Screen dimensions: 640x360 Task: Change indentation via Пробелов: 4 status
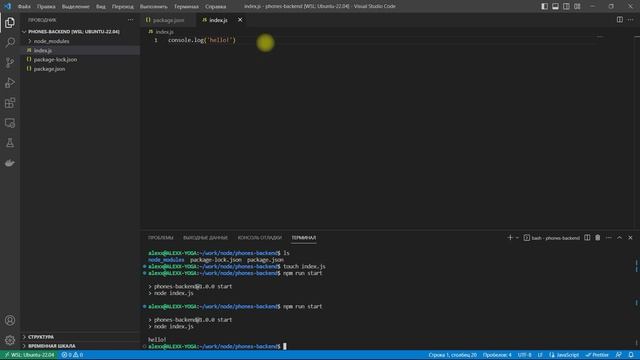[x=497, y=355]
